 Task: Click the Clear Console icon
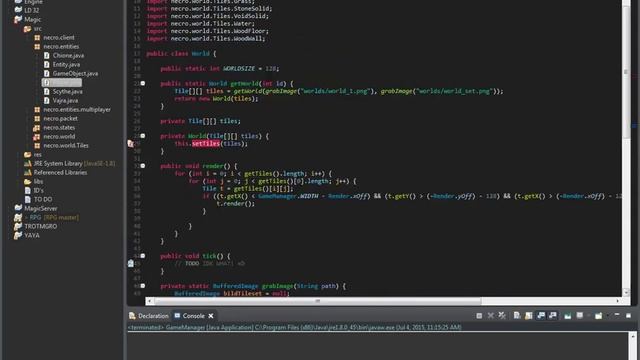517,316
